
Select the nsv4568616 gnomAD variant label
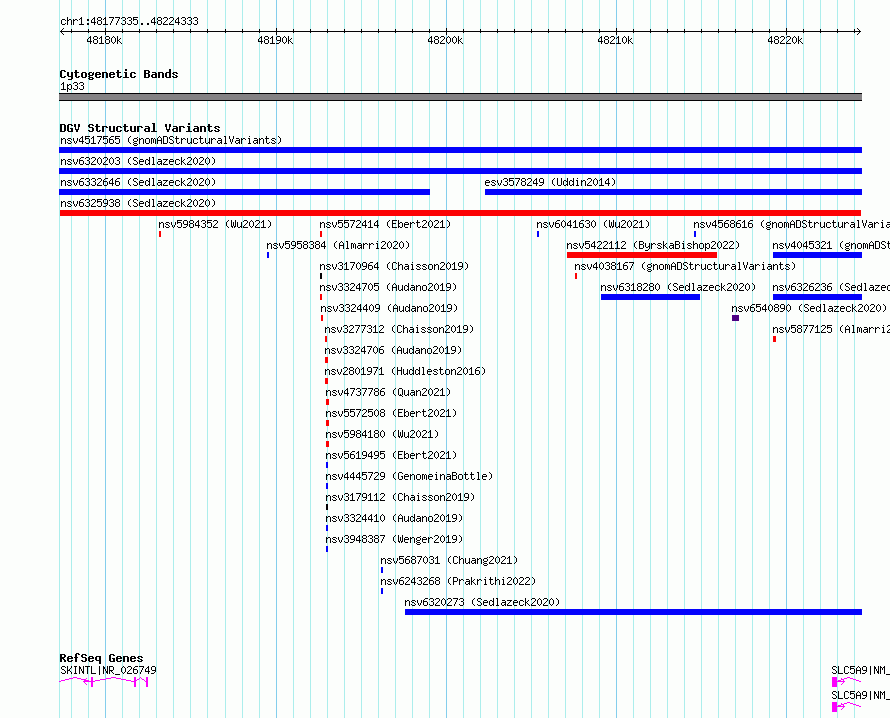pyautogui.click(x=791, y=224)
